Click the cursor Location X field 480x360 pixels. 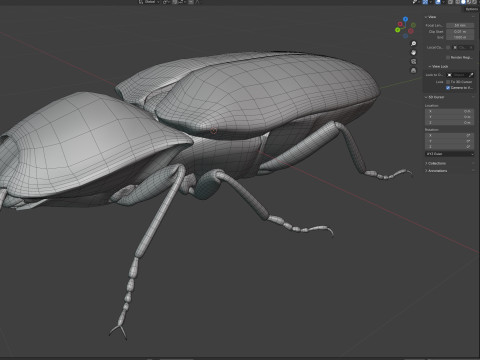point(449,111)
